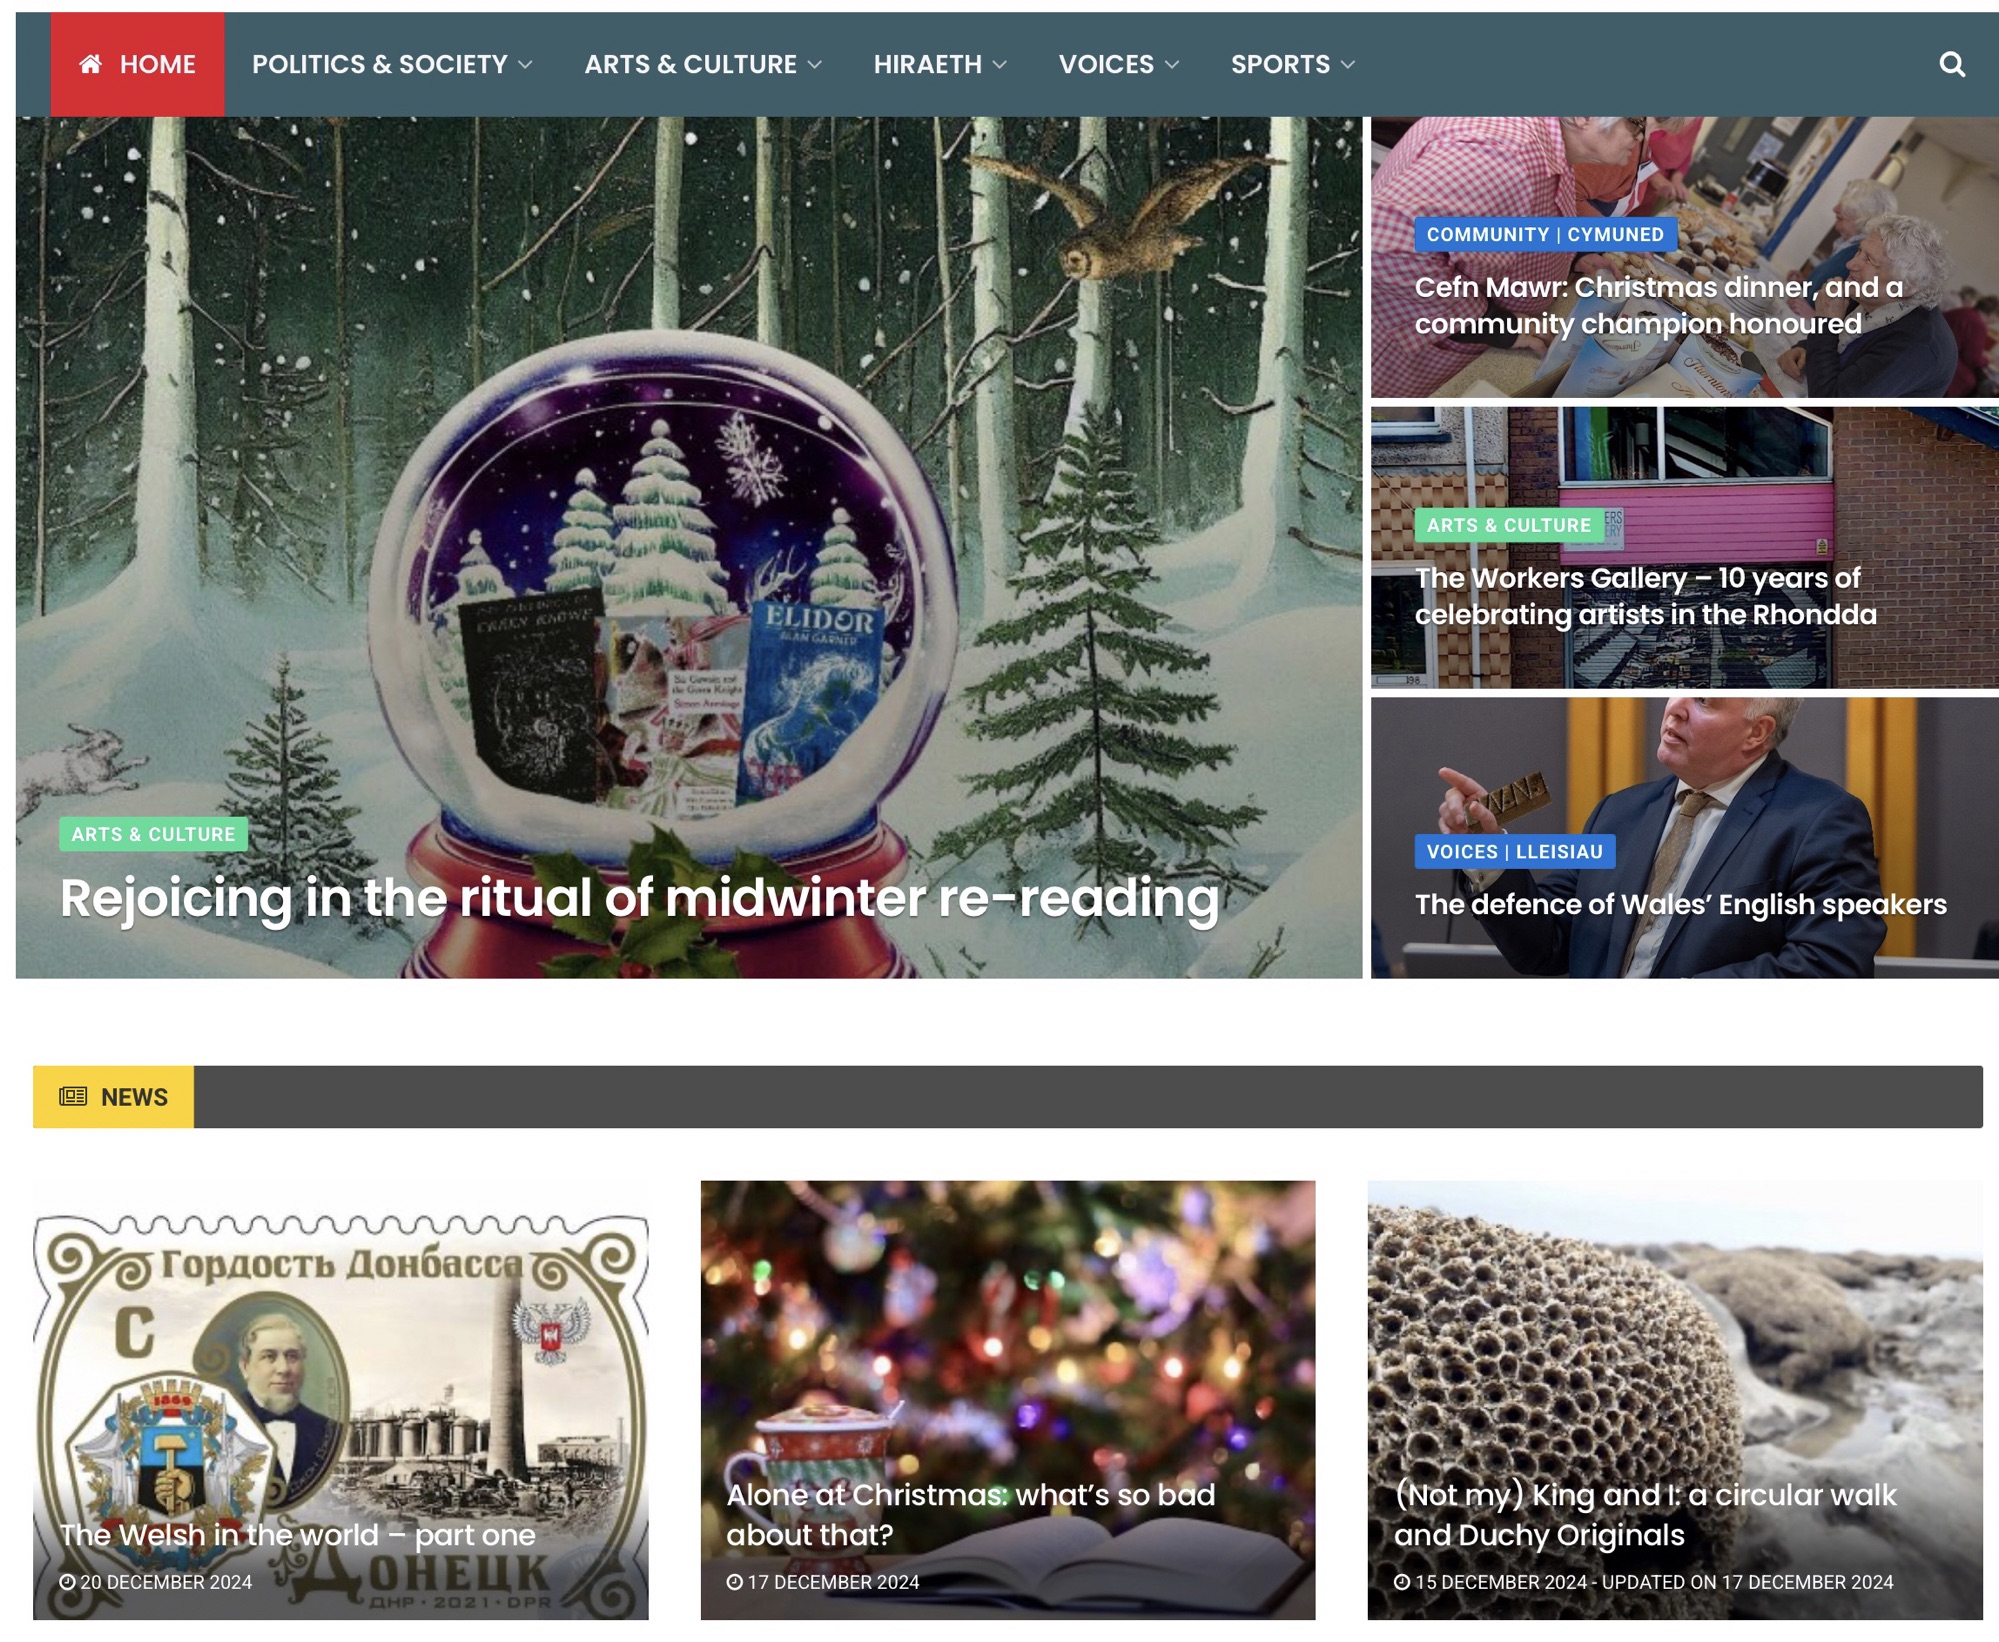Read The defence of Wales' English speakers

tap(1680, 904)
